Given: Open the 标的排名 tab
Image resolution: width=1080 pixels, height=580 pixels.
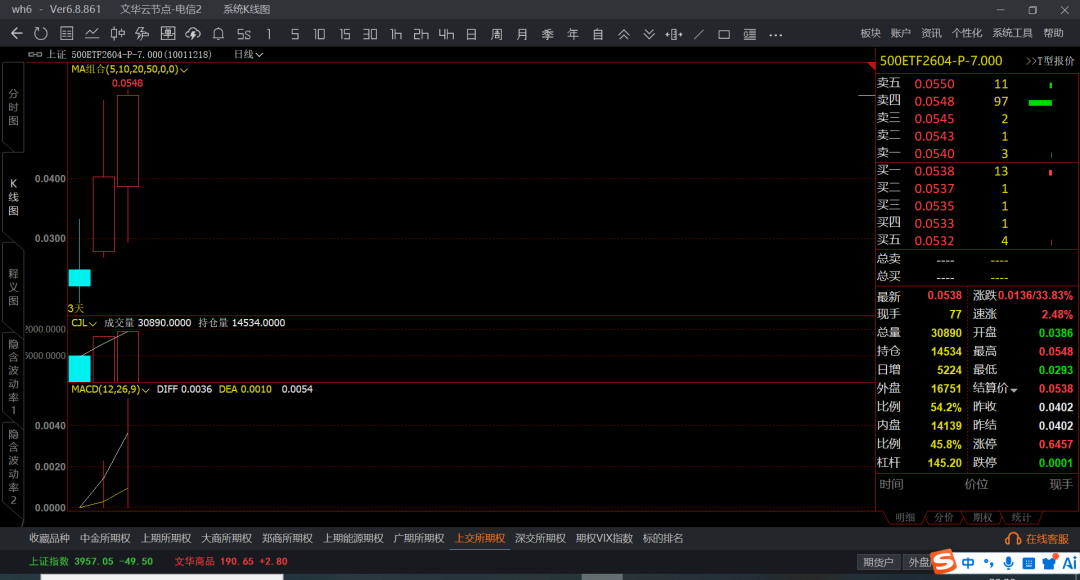Looking at the screenshot, I should (x=663, y=539).
